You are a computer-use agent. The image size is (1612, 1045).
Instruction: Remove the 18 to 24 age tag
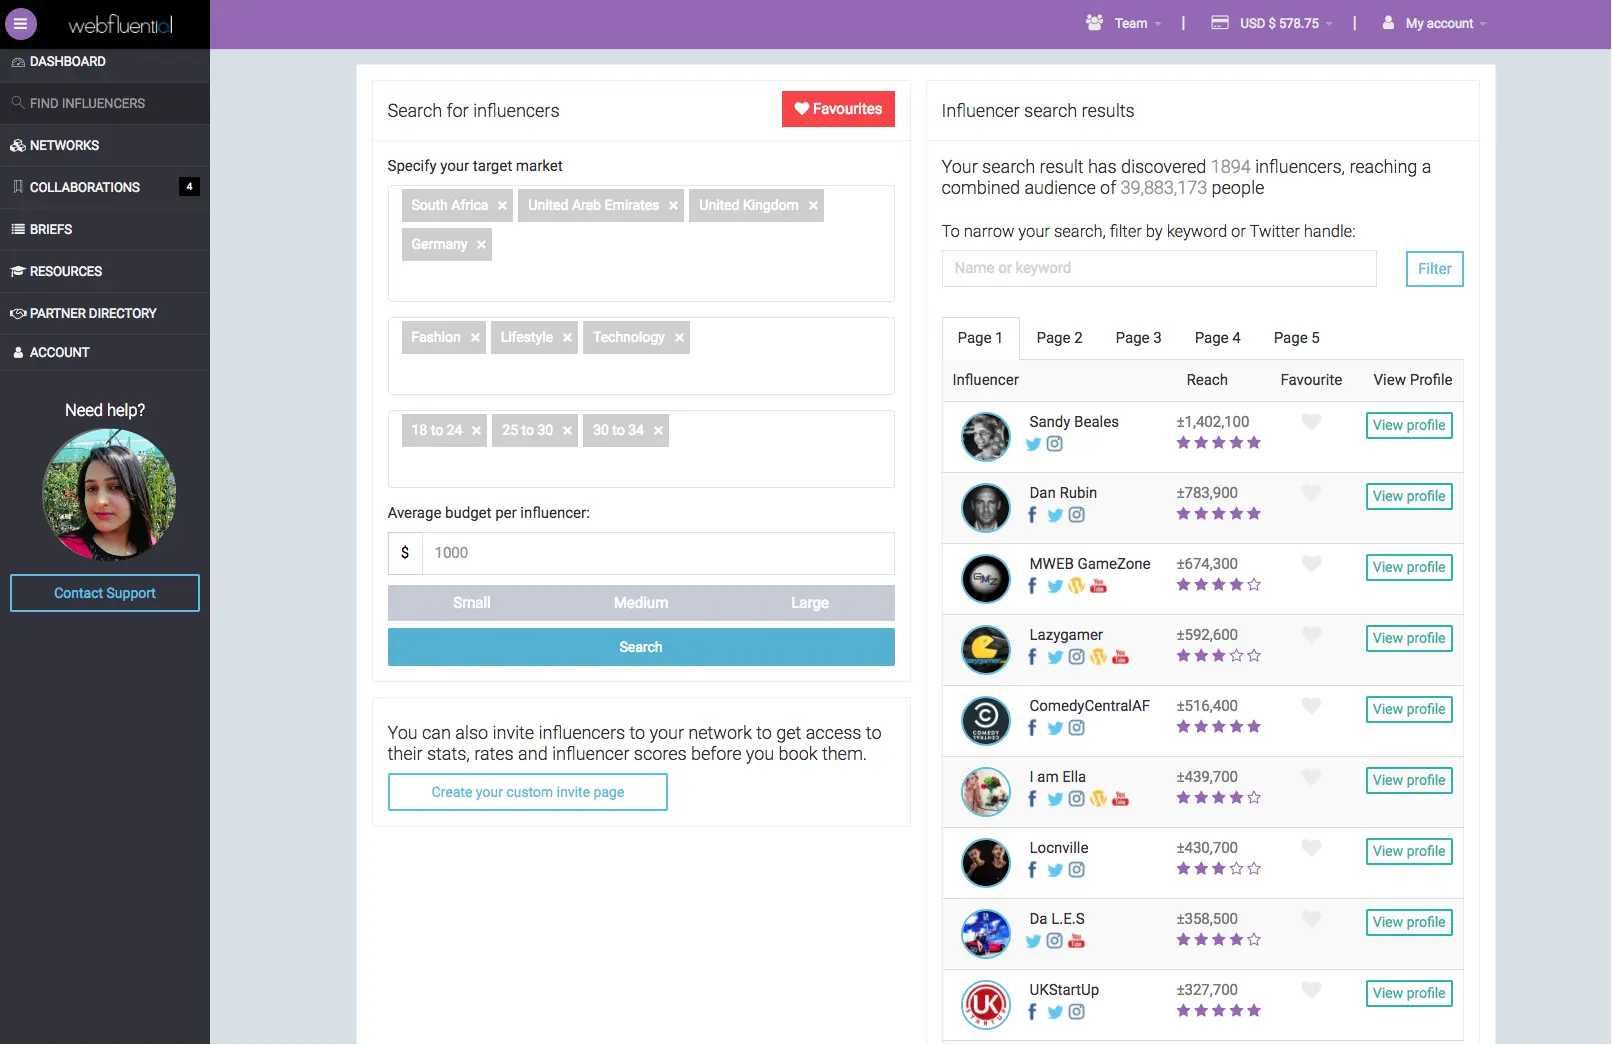point(476,431)
